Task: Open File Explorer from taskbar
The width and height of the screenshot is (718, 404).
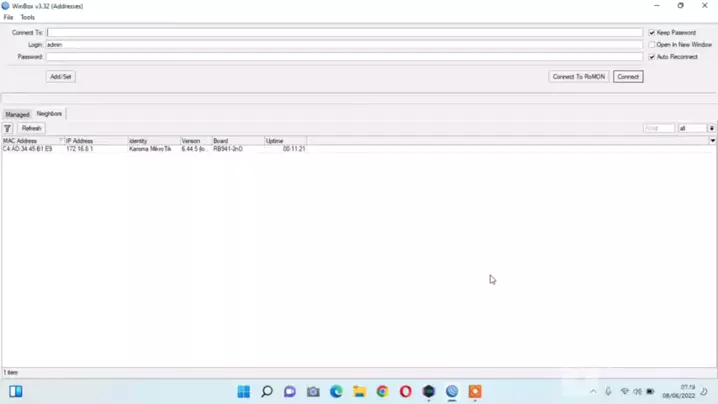Action: click(359, 392)
